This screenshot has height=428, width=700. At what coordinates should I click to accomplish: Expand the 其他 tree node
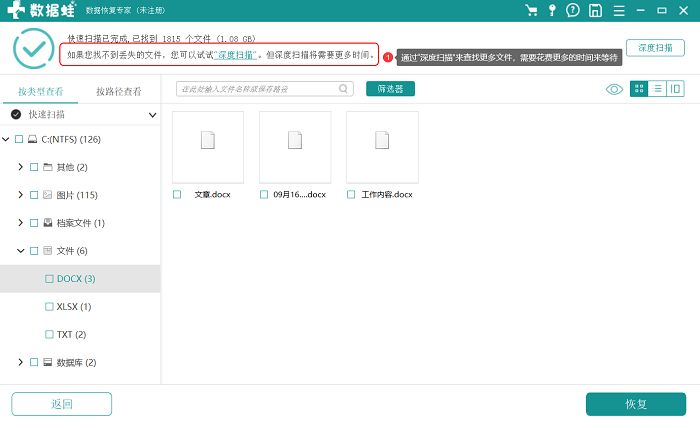pyautogui.click(x=21, y=167)
